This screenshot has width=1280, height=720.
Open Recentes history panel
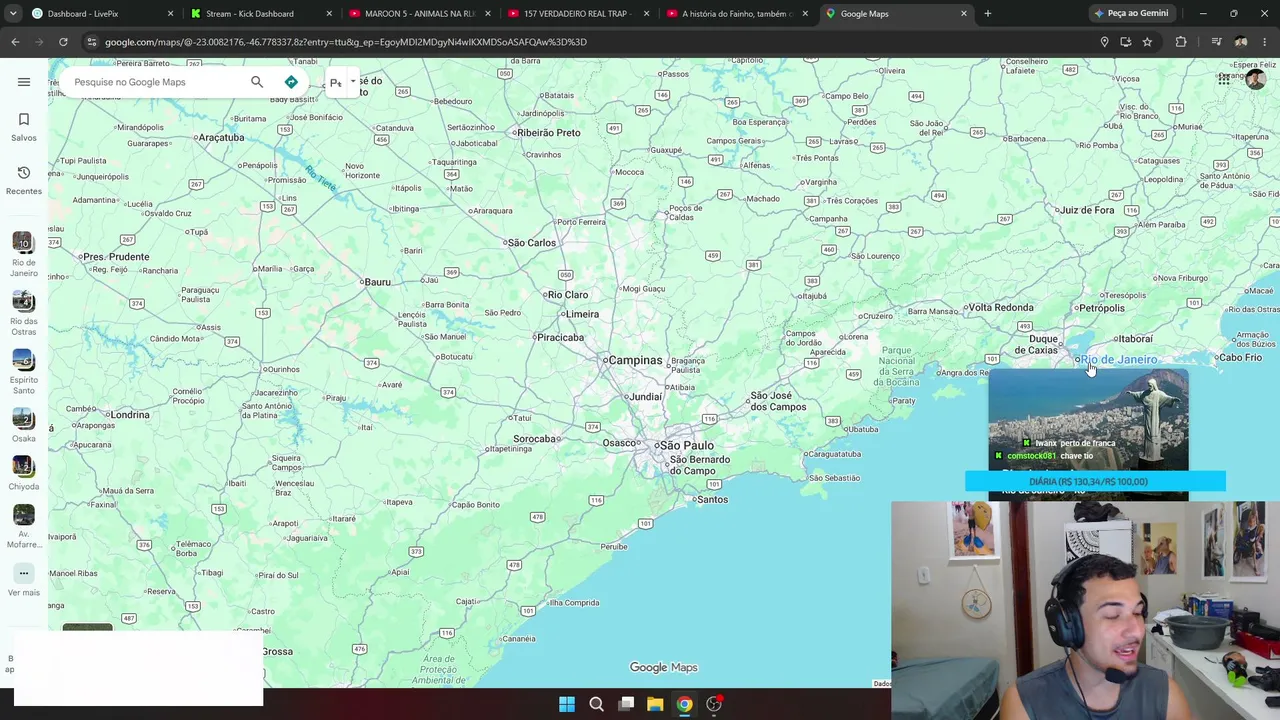24,180
